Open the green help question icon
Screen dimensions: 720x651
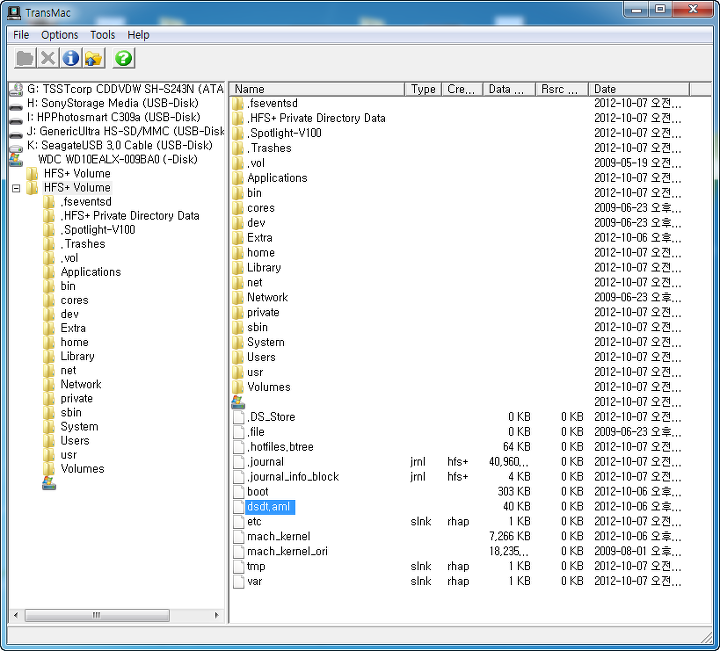coord(124,58)
